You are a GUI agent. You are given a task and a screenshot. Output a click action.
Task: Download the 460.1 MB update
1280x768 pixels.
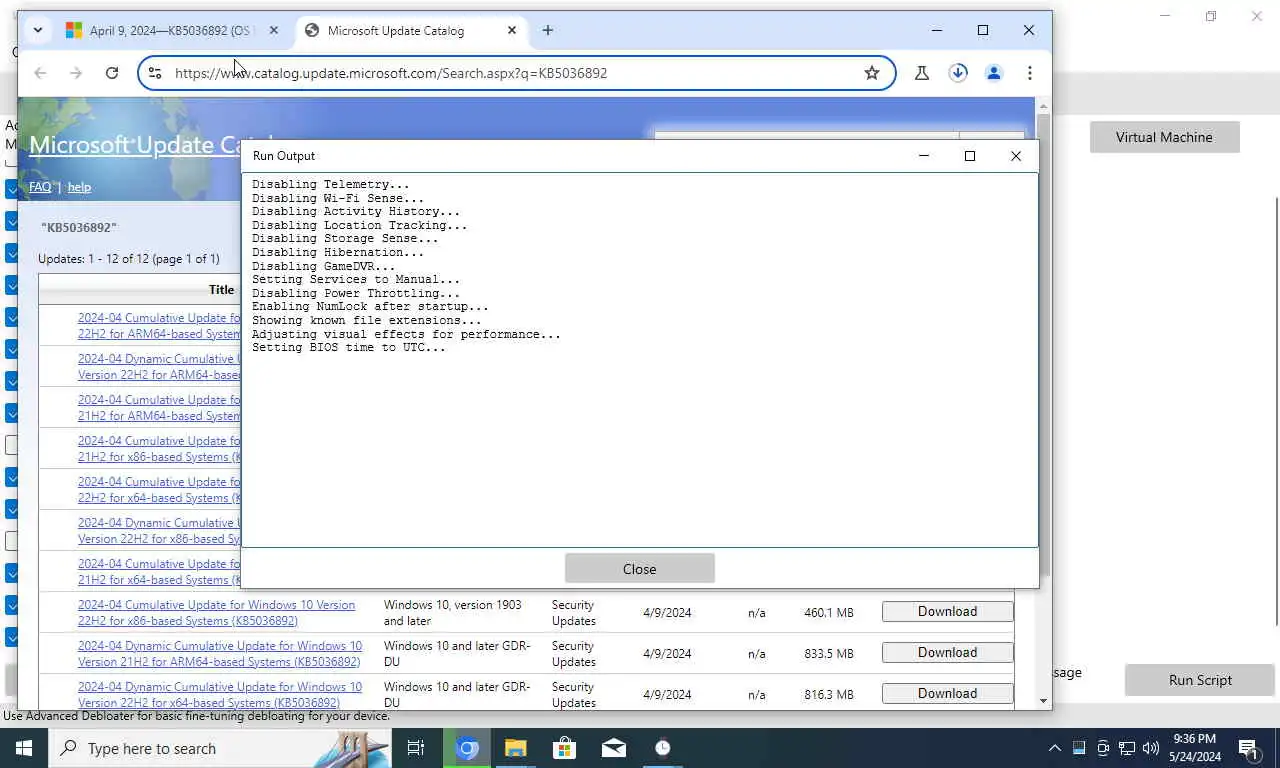click(947, 612)
